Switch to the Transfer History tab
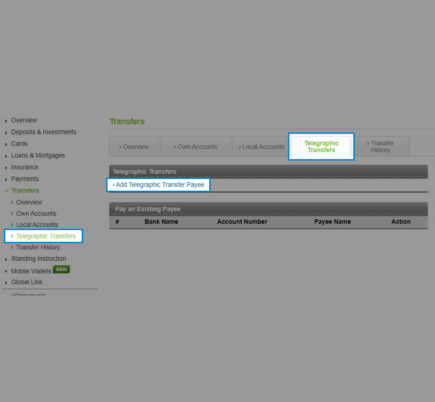 click(381, 147)
